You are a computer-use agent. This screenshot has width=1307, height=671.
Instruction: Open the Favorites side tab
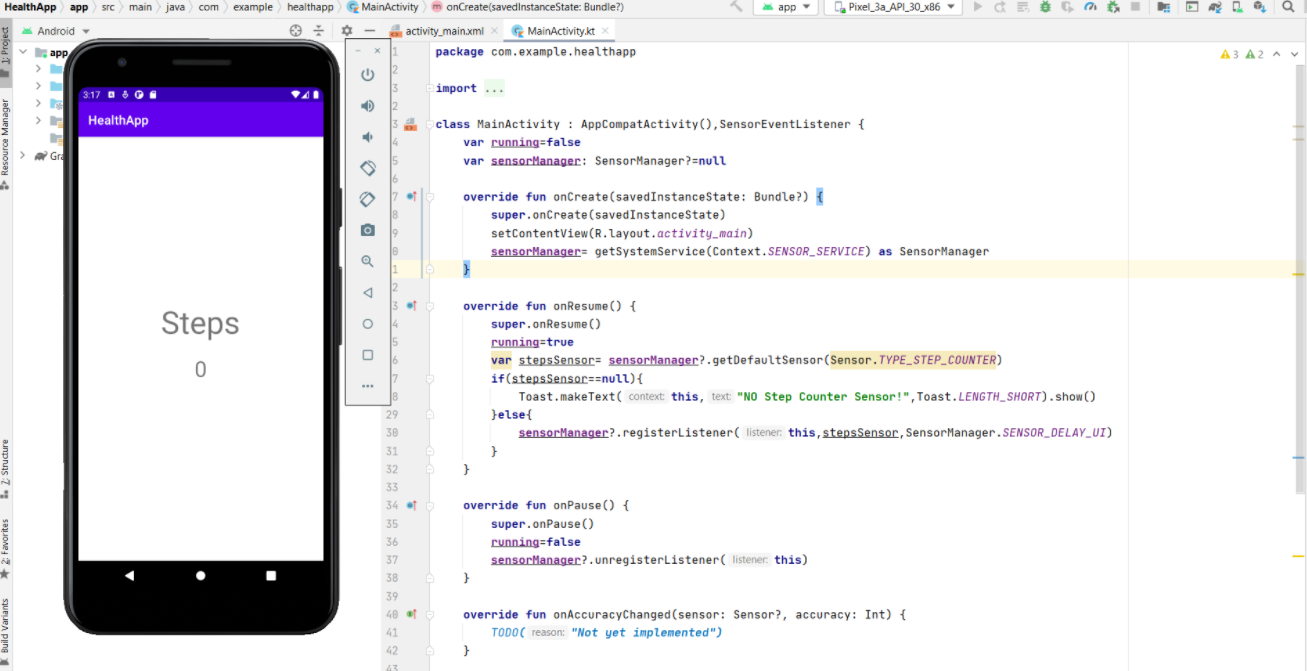(x=5, y=548)
